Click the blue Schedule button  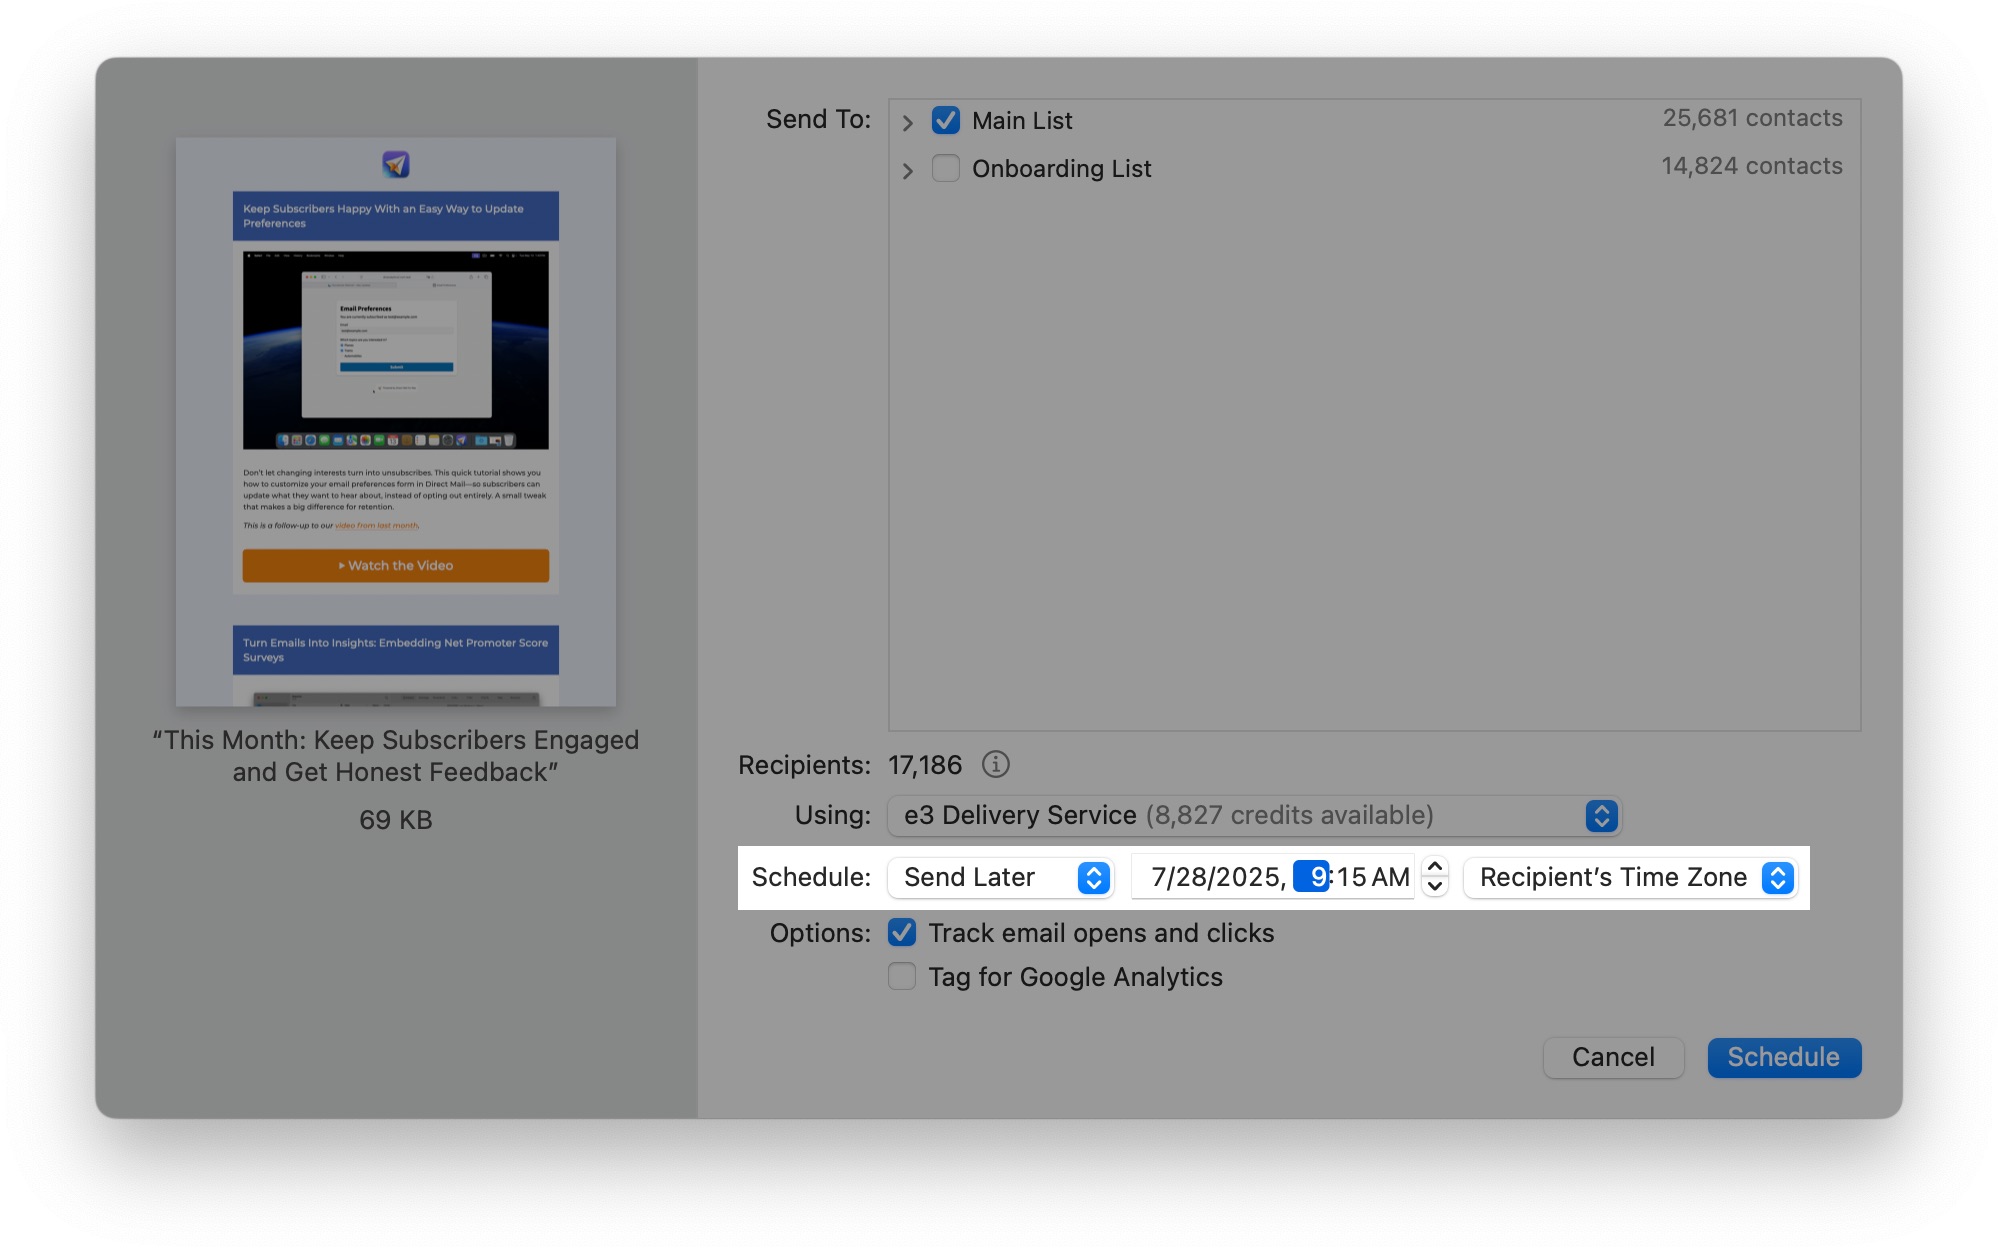tap(1784, 1057)
